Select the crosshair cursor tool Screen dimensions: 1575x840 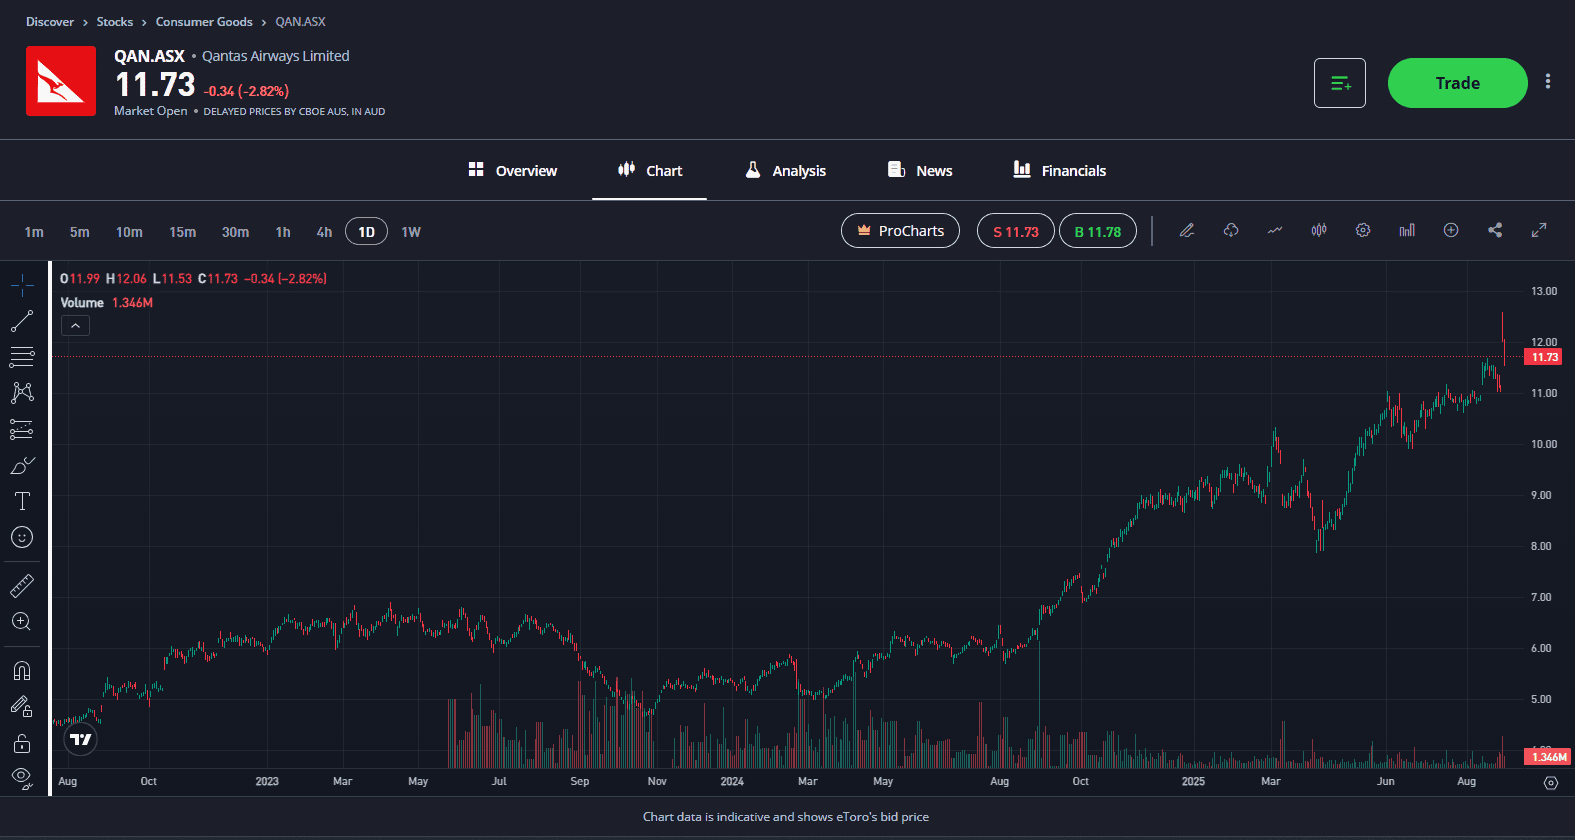pyautogui.click(x=22, y=286)
